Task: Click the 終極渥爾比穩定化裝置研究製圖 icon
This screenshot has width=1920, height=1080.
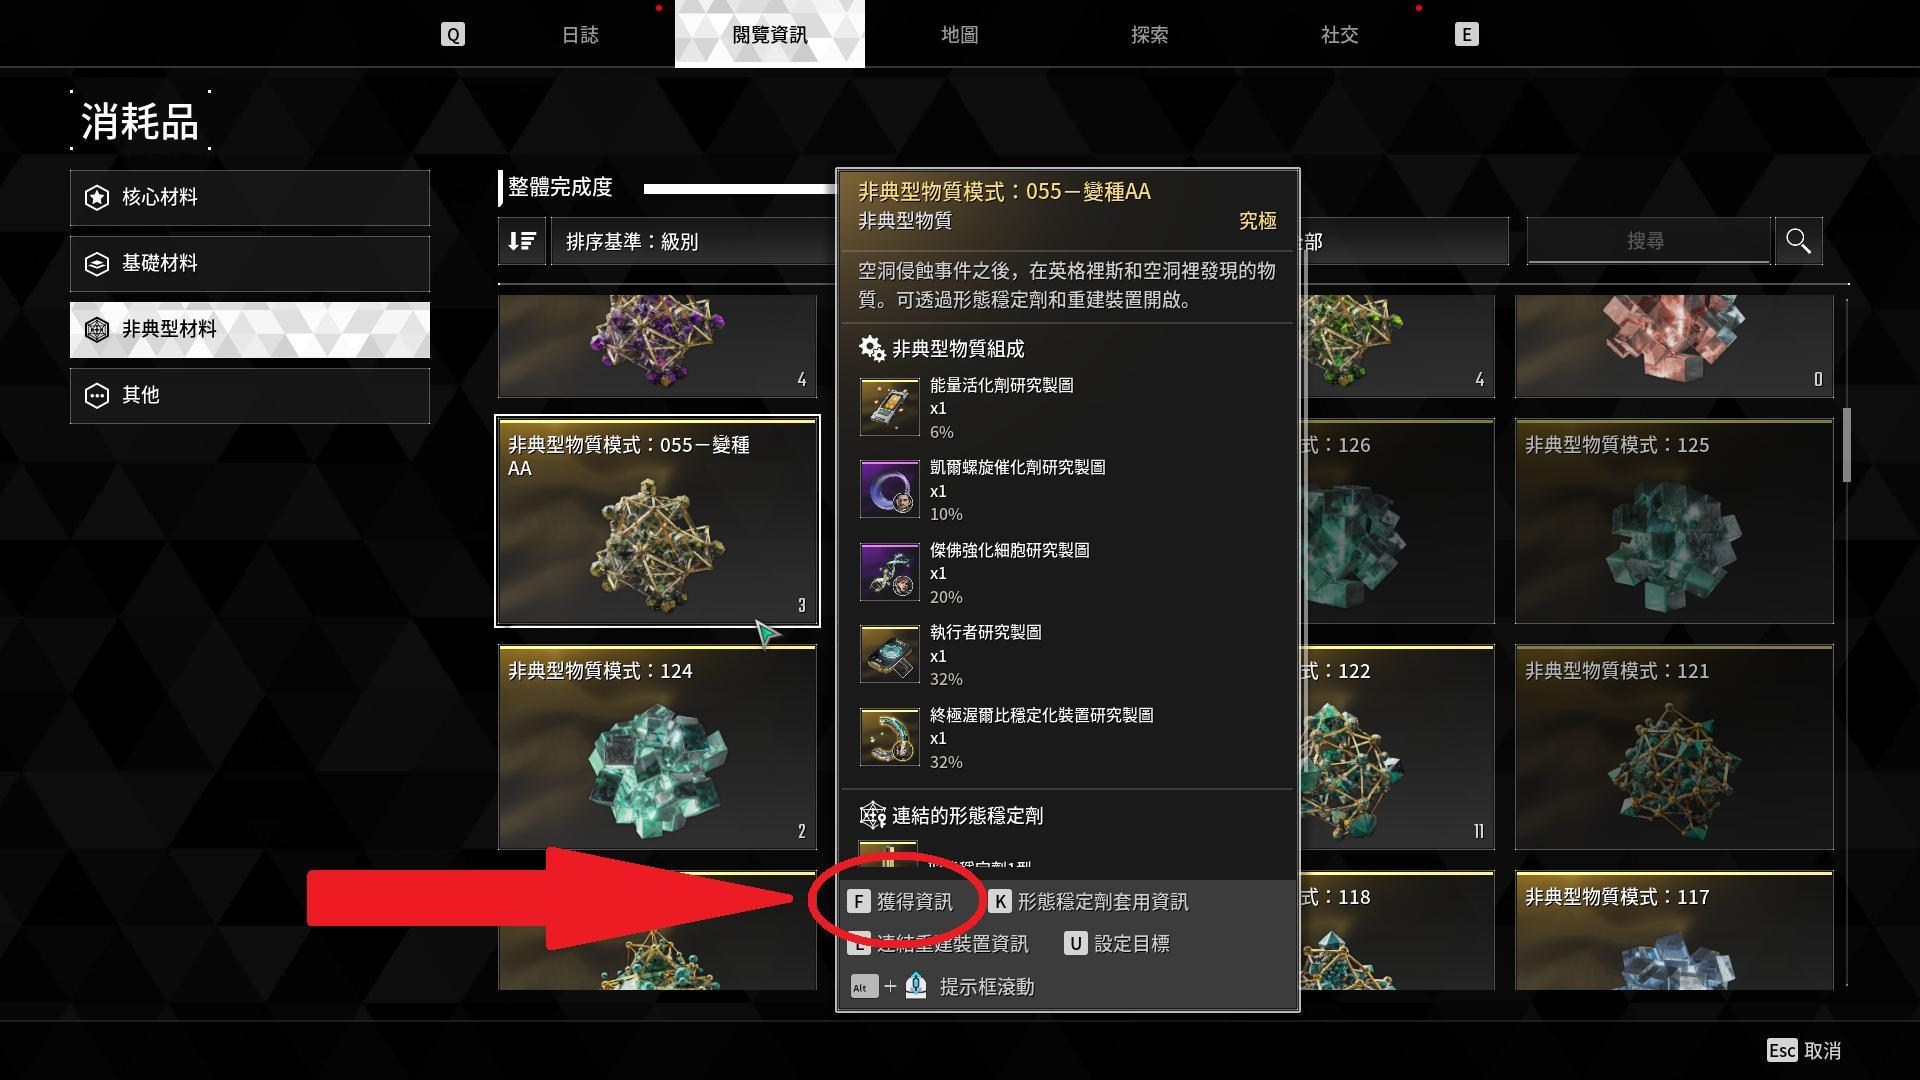Action: coord(889,737)
